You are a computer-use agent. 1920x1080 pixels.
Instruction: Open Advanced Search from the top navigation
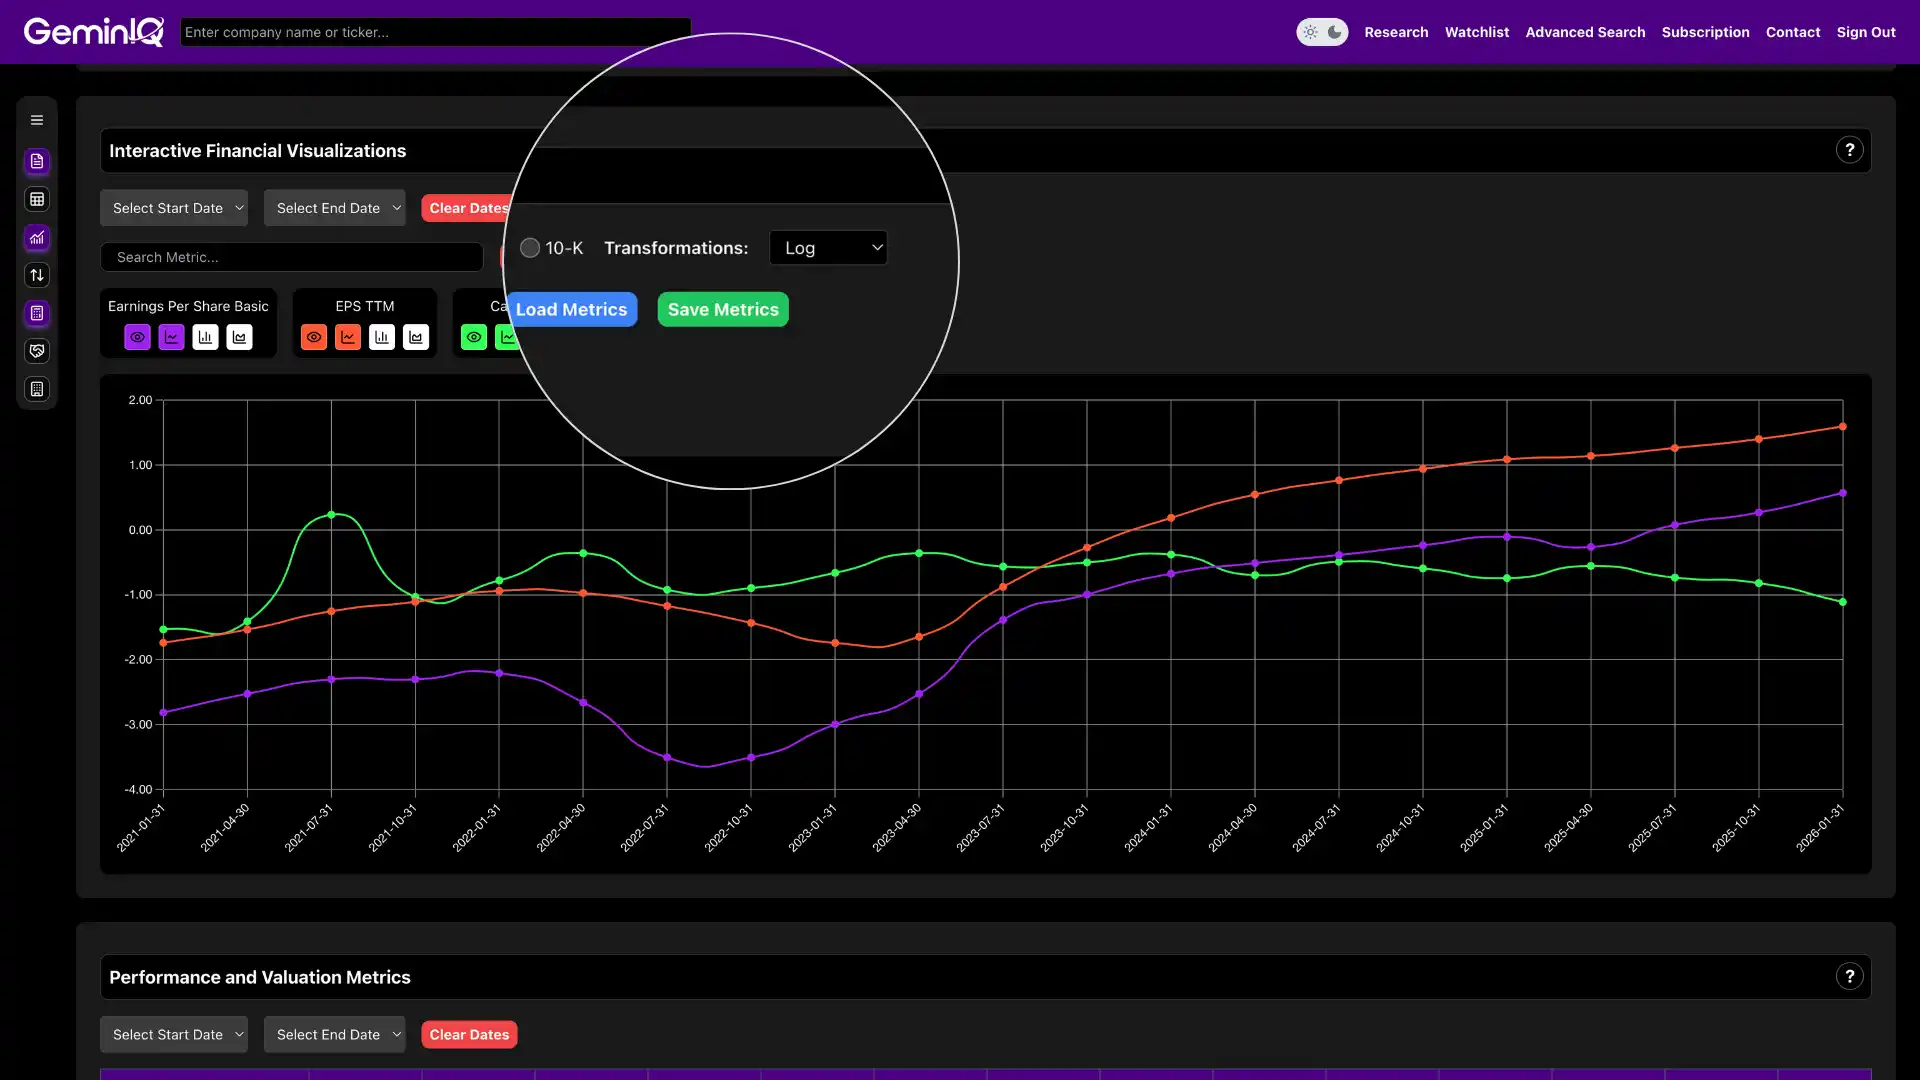click(x=1585, y=31)
